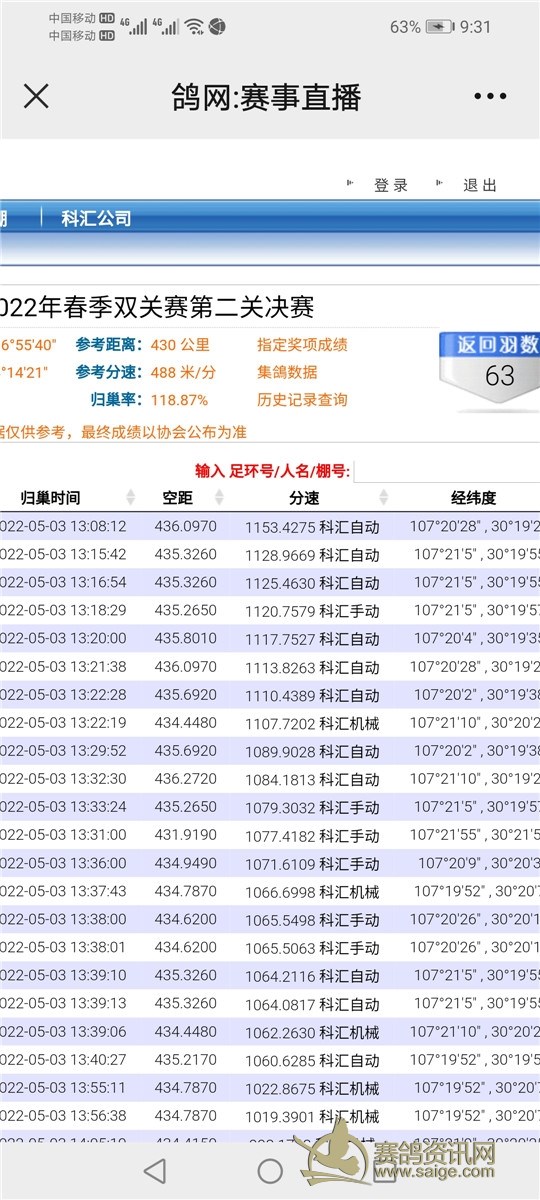Open 集鸽数据 link
Screen dimensions: 540x1200
tap(287, 372)
